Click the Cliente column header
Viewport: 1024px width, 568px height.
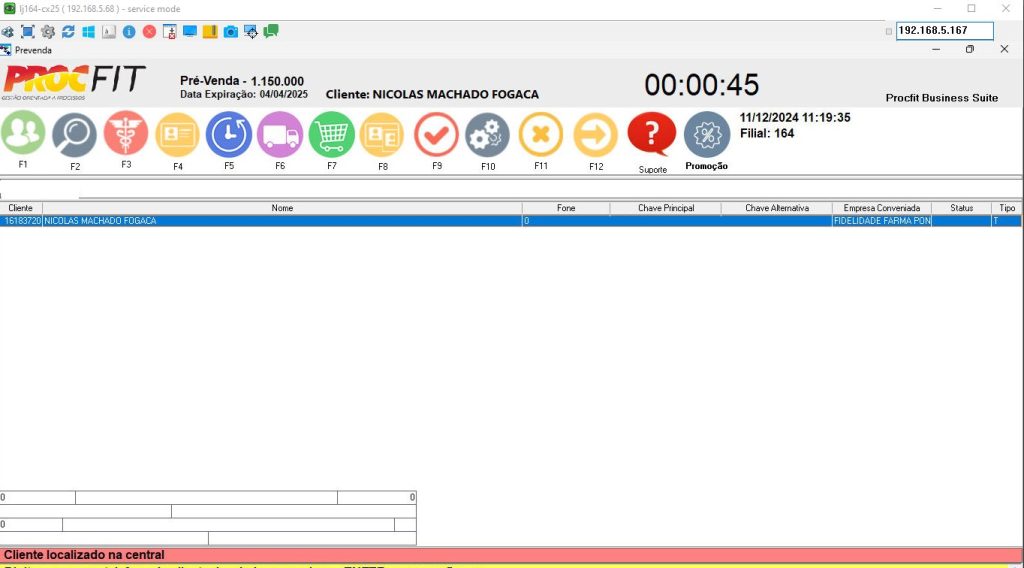coord(20,208)
